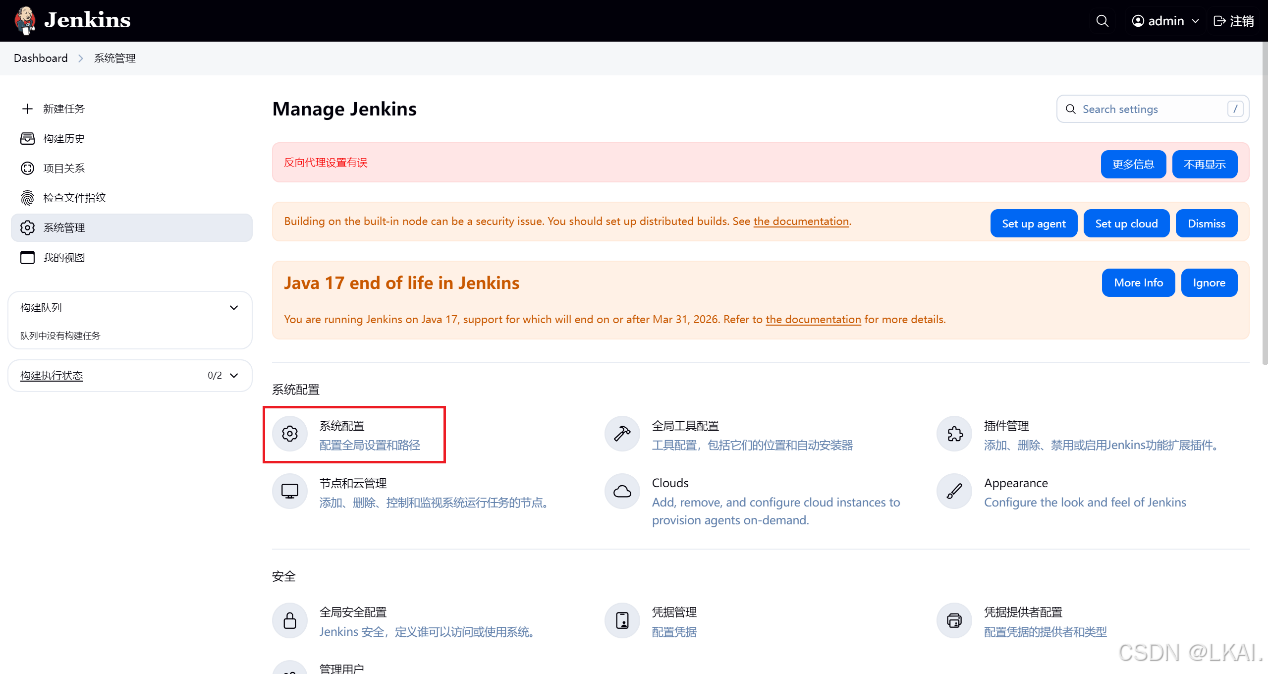Image resolution: width=1268 pixels, height=674 pixels.
Task: Click the 凭据提供者配置 icon
Action: pos(954,621)
